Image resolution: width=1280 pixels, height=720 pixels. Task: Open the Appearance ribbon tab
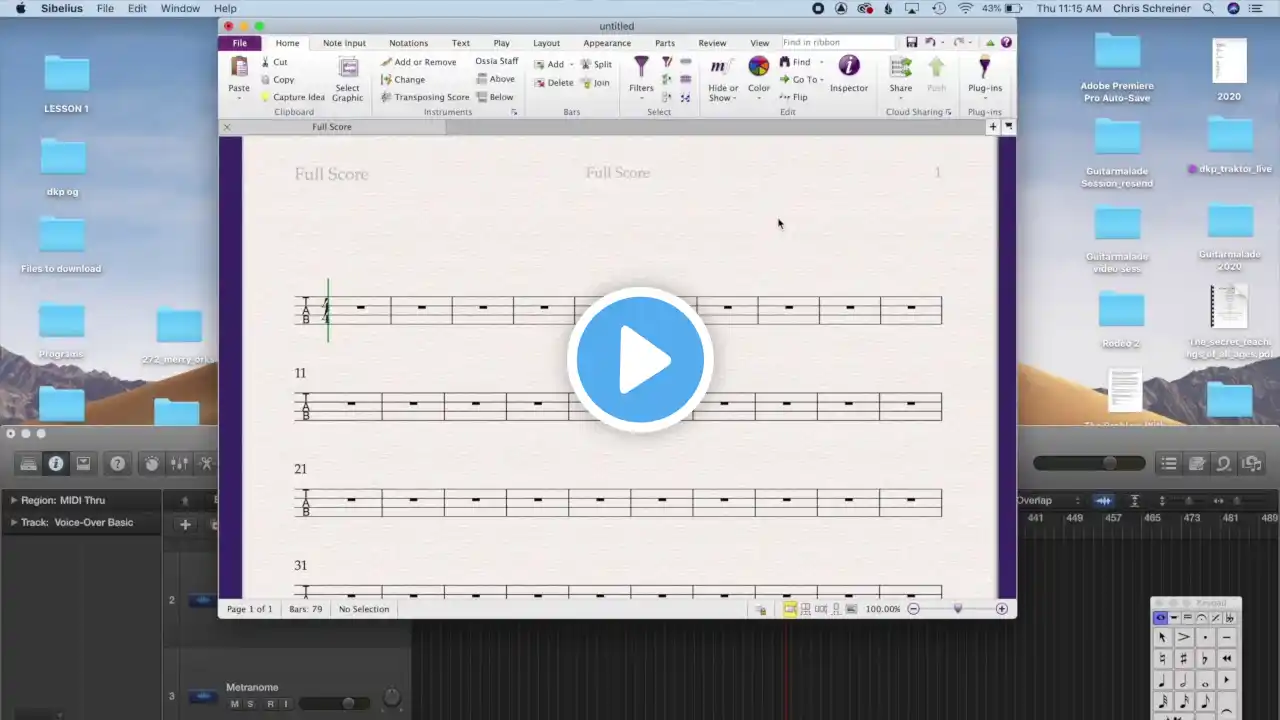pos(607,43)
